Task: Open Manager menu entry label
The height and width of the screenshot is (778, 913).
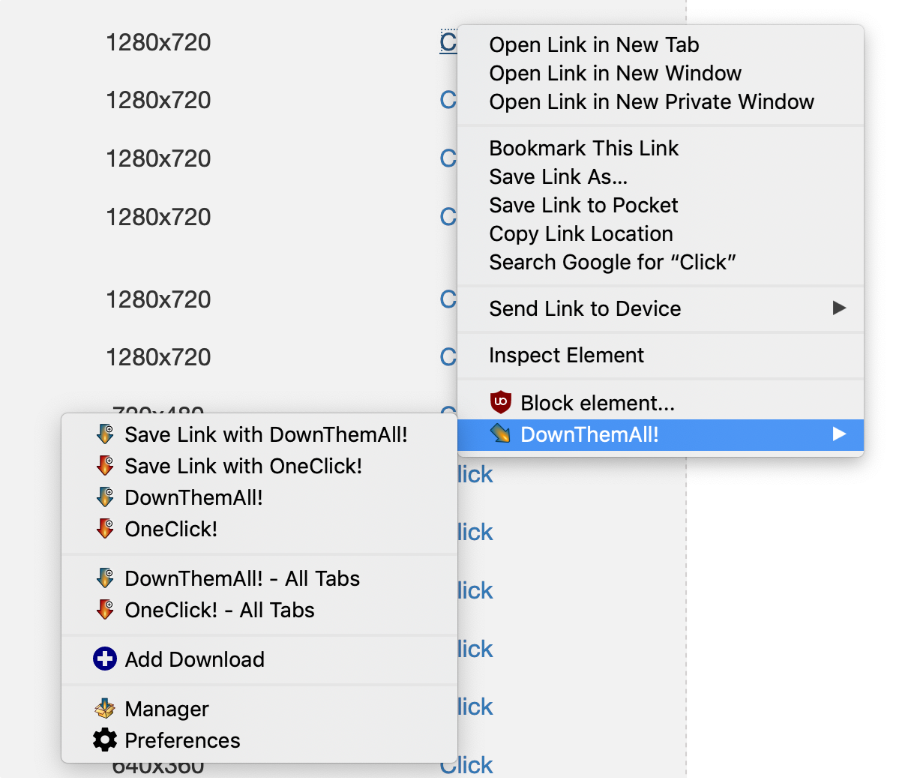Action: pyautogui.click(x=167, y=709)
